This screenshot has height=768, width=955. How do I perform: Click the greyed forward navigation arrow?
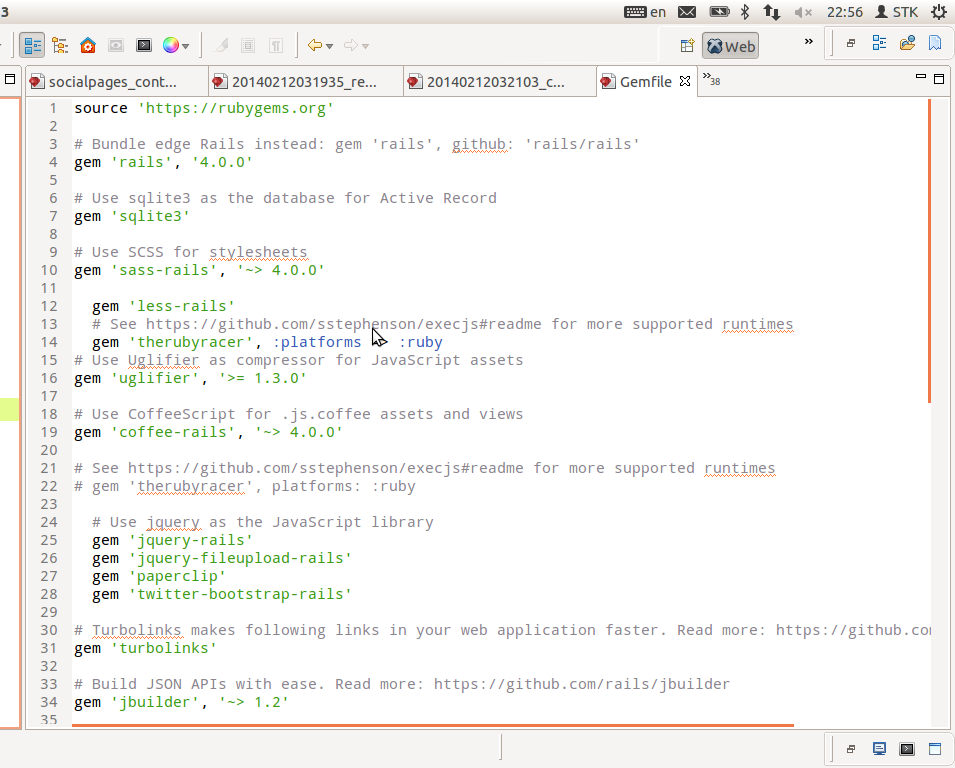(x=350, y=45)
